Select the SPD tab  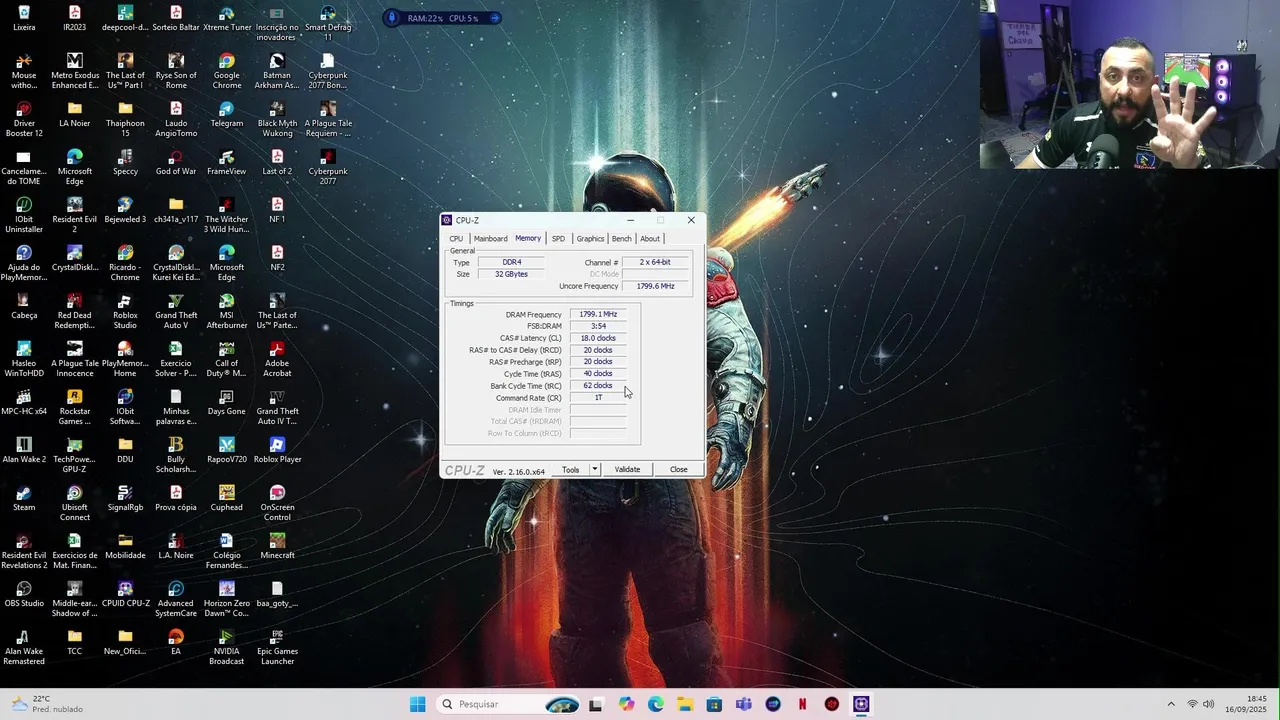pyautogui.click(x=558, y=239)
